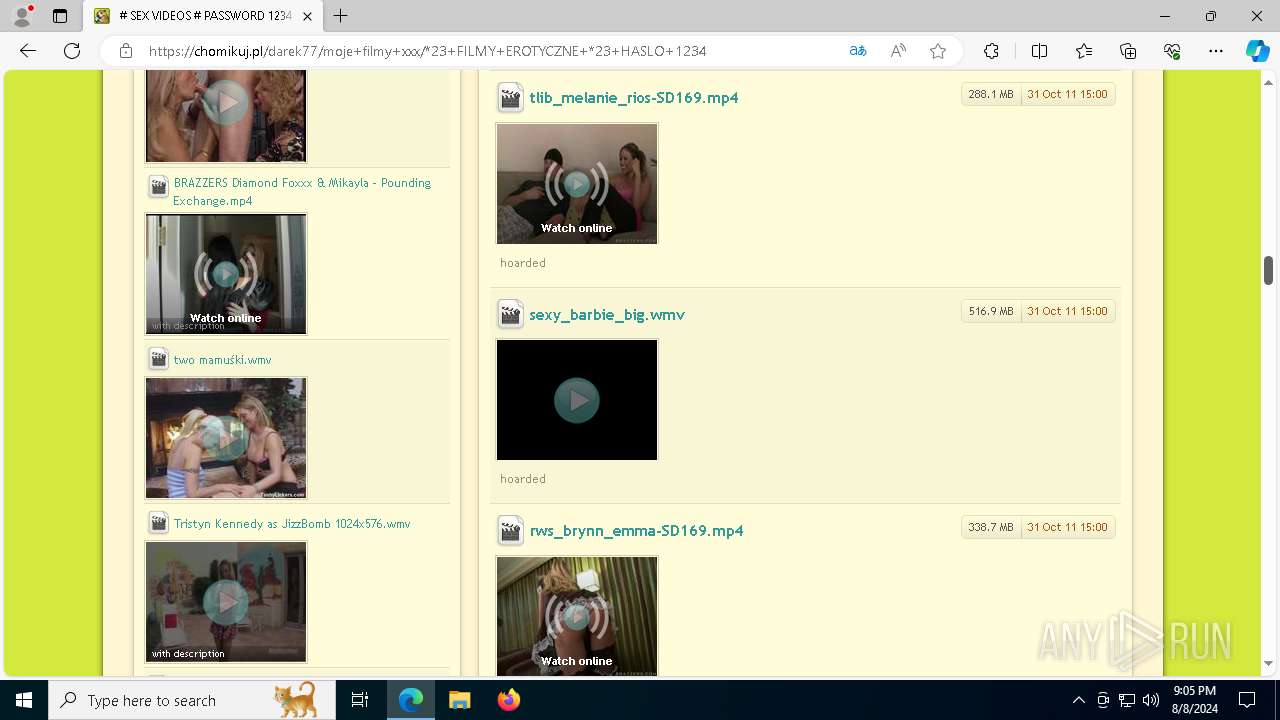Open Microsoft Edge from taskbar
Screen dimensions: 1280x720
pos(411,700)
